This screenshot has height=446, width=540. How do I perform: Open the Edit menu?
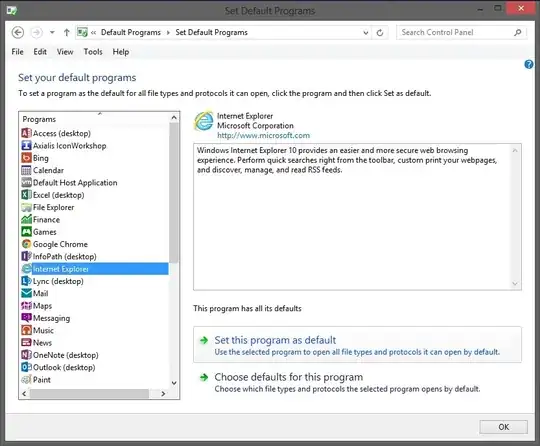40,52
